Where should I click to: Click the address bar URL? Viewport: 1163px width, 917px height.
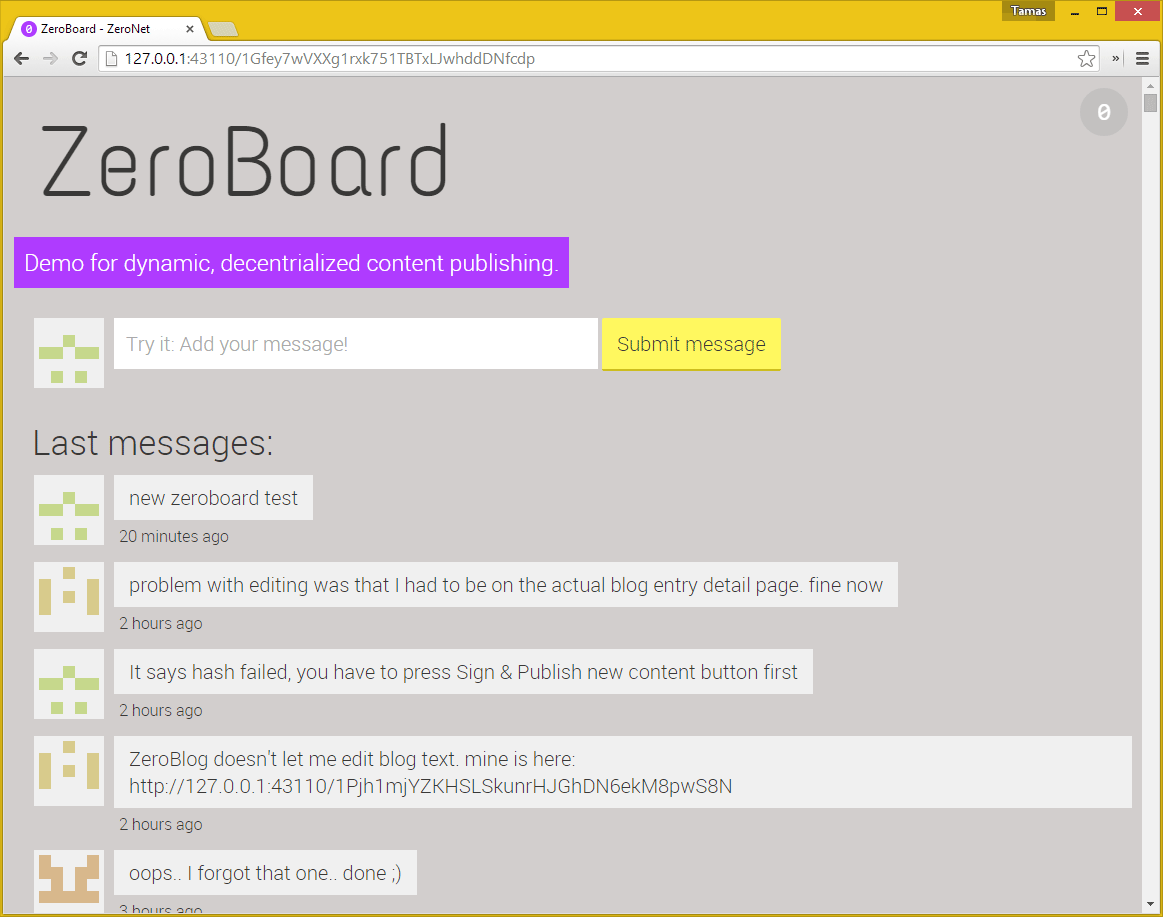coord(329,59)
